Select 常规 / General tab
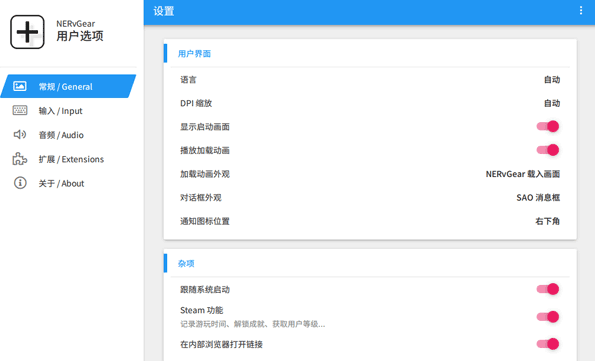The width and height of the screenshot is (595, 361). pyautogui.click(x=68, y=86)
